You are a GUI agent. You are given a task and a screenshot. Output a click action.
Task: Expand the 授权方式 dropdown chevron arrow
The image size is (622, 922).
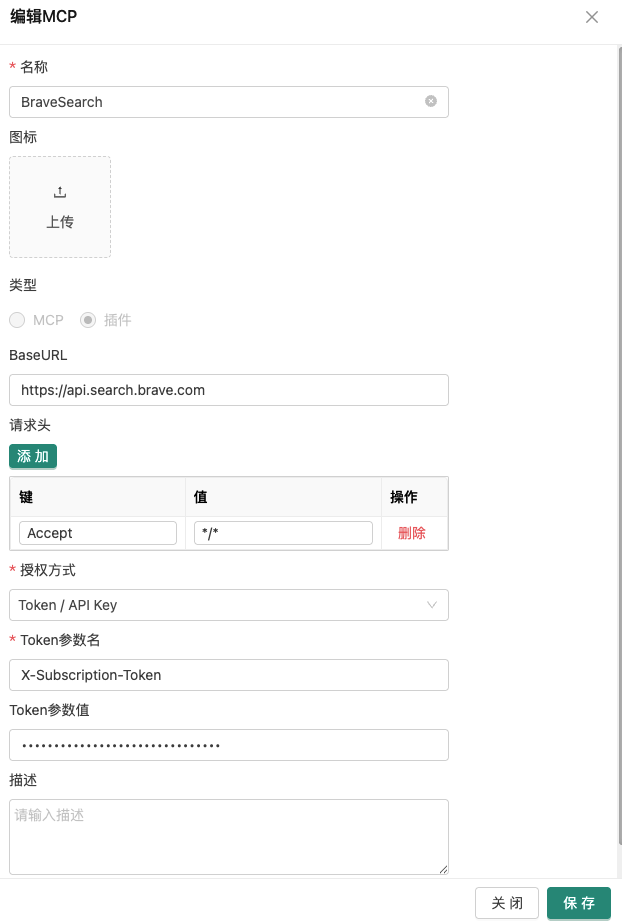432,605
